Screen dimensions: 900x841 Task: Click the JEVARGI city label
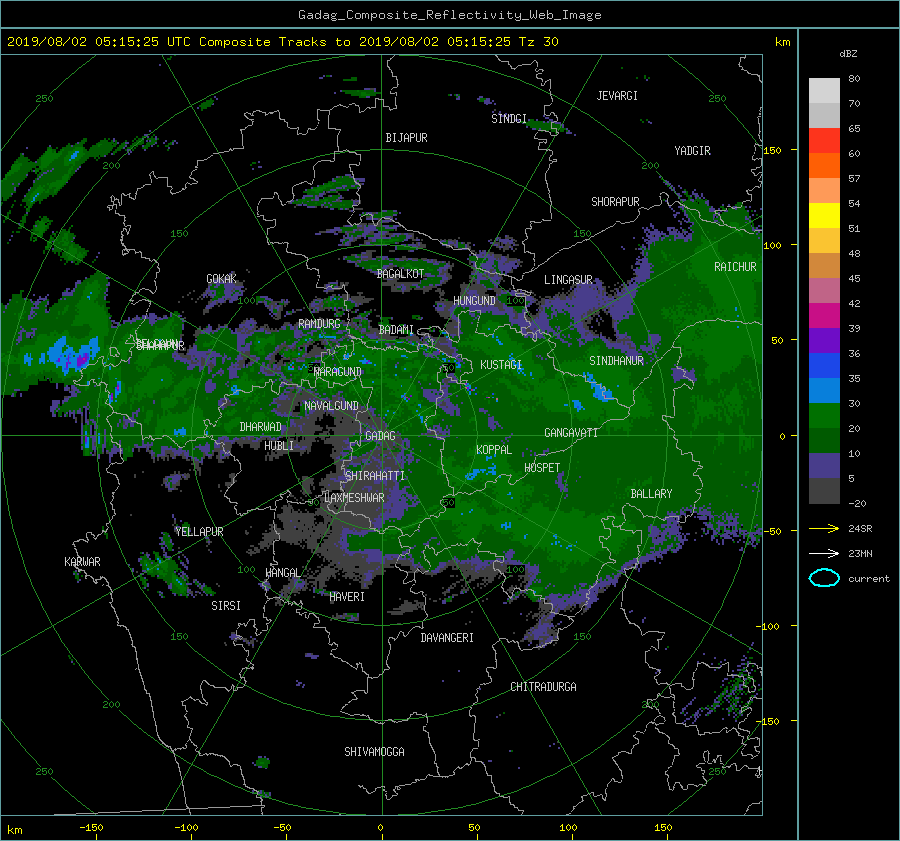point(617,96)
